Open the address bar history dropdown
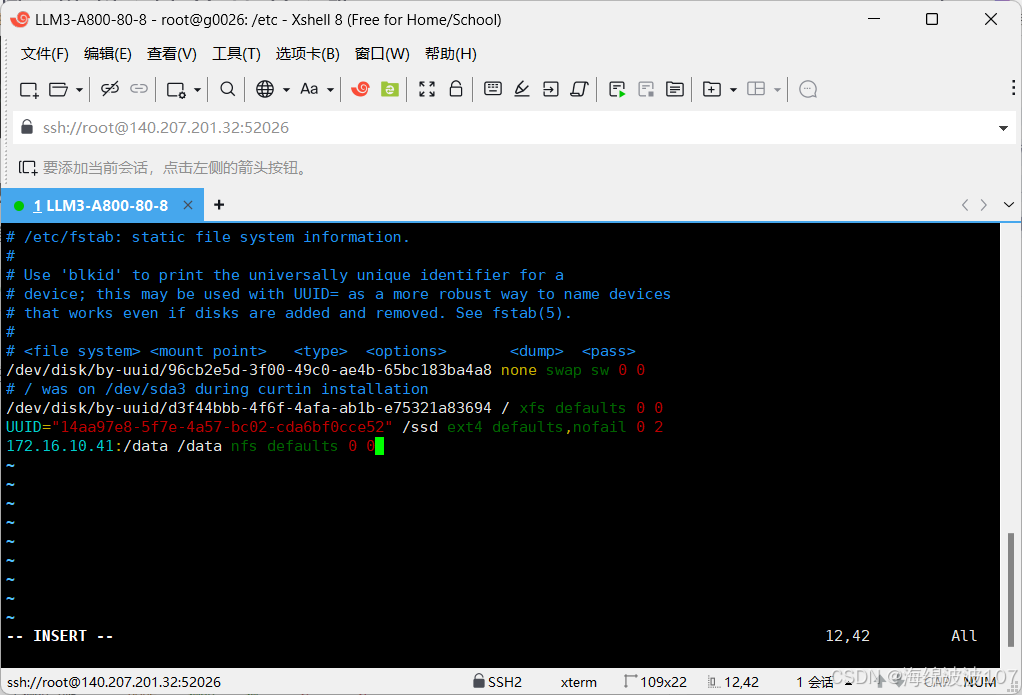This screenshot has height=695, width=1022. [1003, 128]
